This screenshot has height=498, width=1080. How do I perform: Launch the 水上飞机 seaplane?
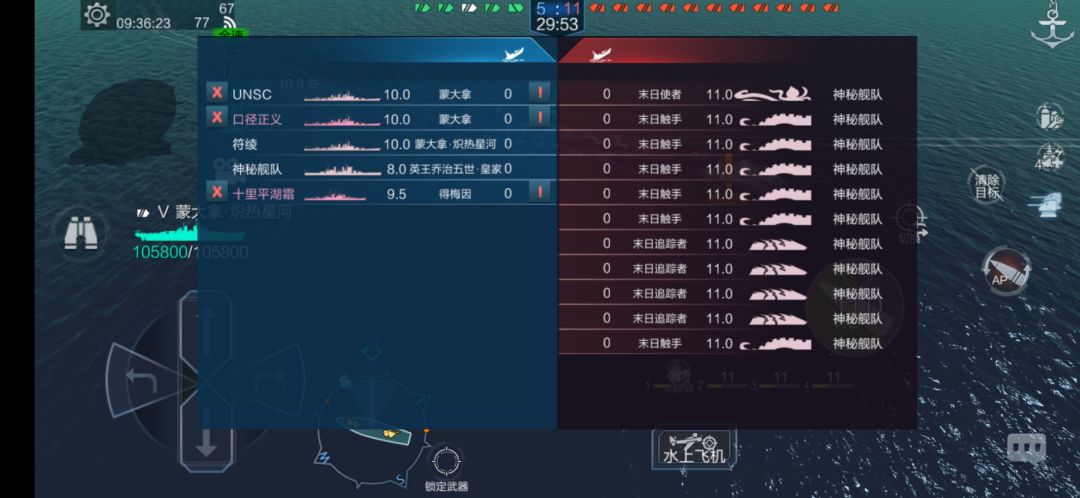pyautogui.click(x=694, y=448)
